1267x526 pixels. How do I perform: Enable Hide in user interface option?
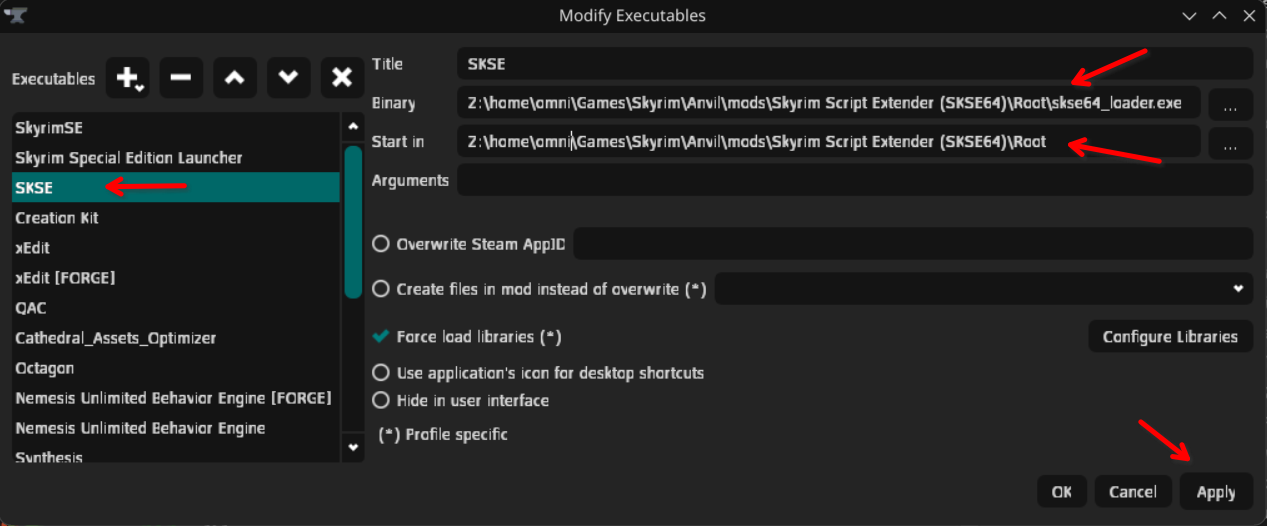click(381, 400)
